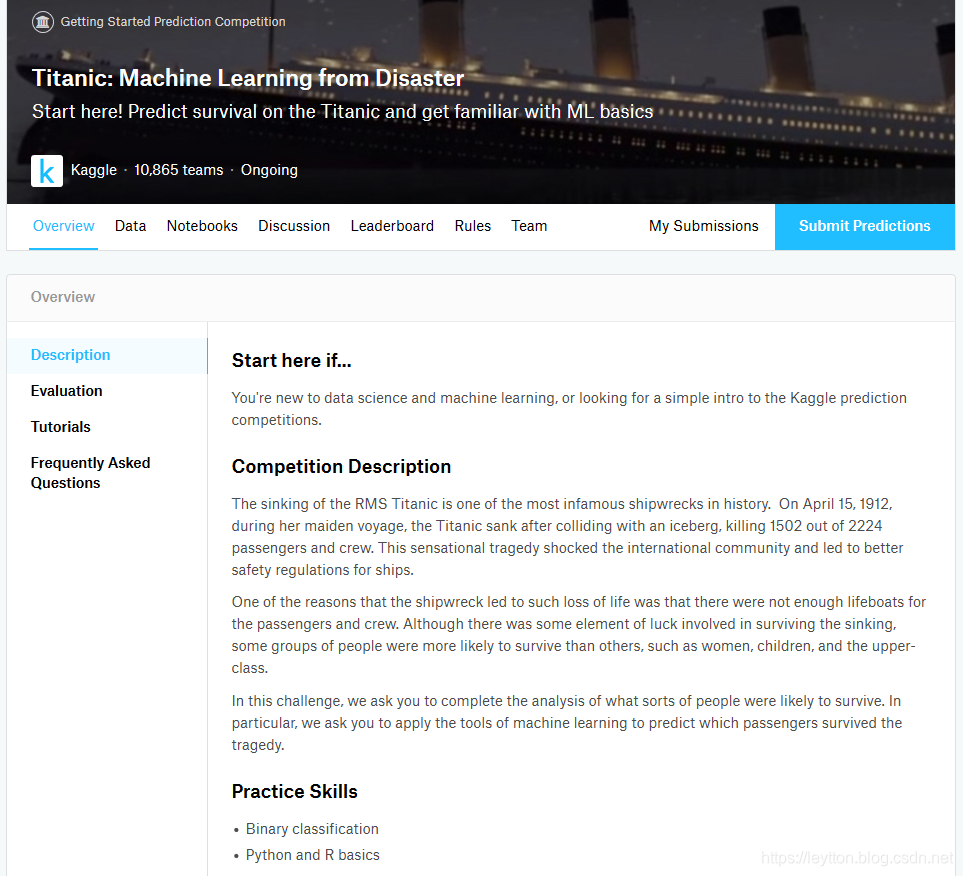Click the 'Getting Started Prediction Competition' label
This screenshot has height=876, width=963.
pyautogui.click(x=173, y=22)
